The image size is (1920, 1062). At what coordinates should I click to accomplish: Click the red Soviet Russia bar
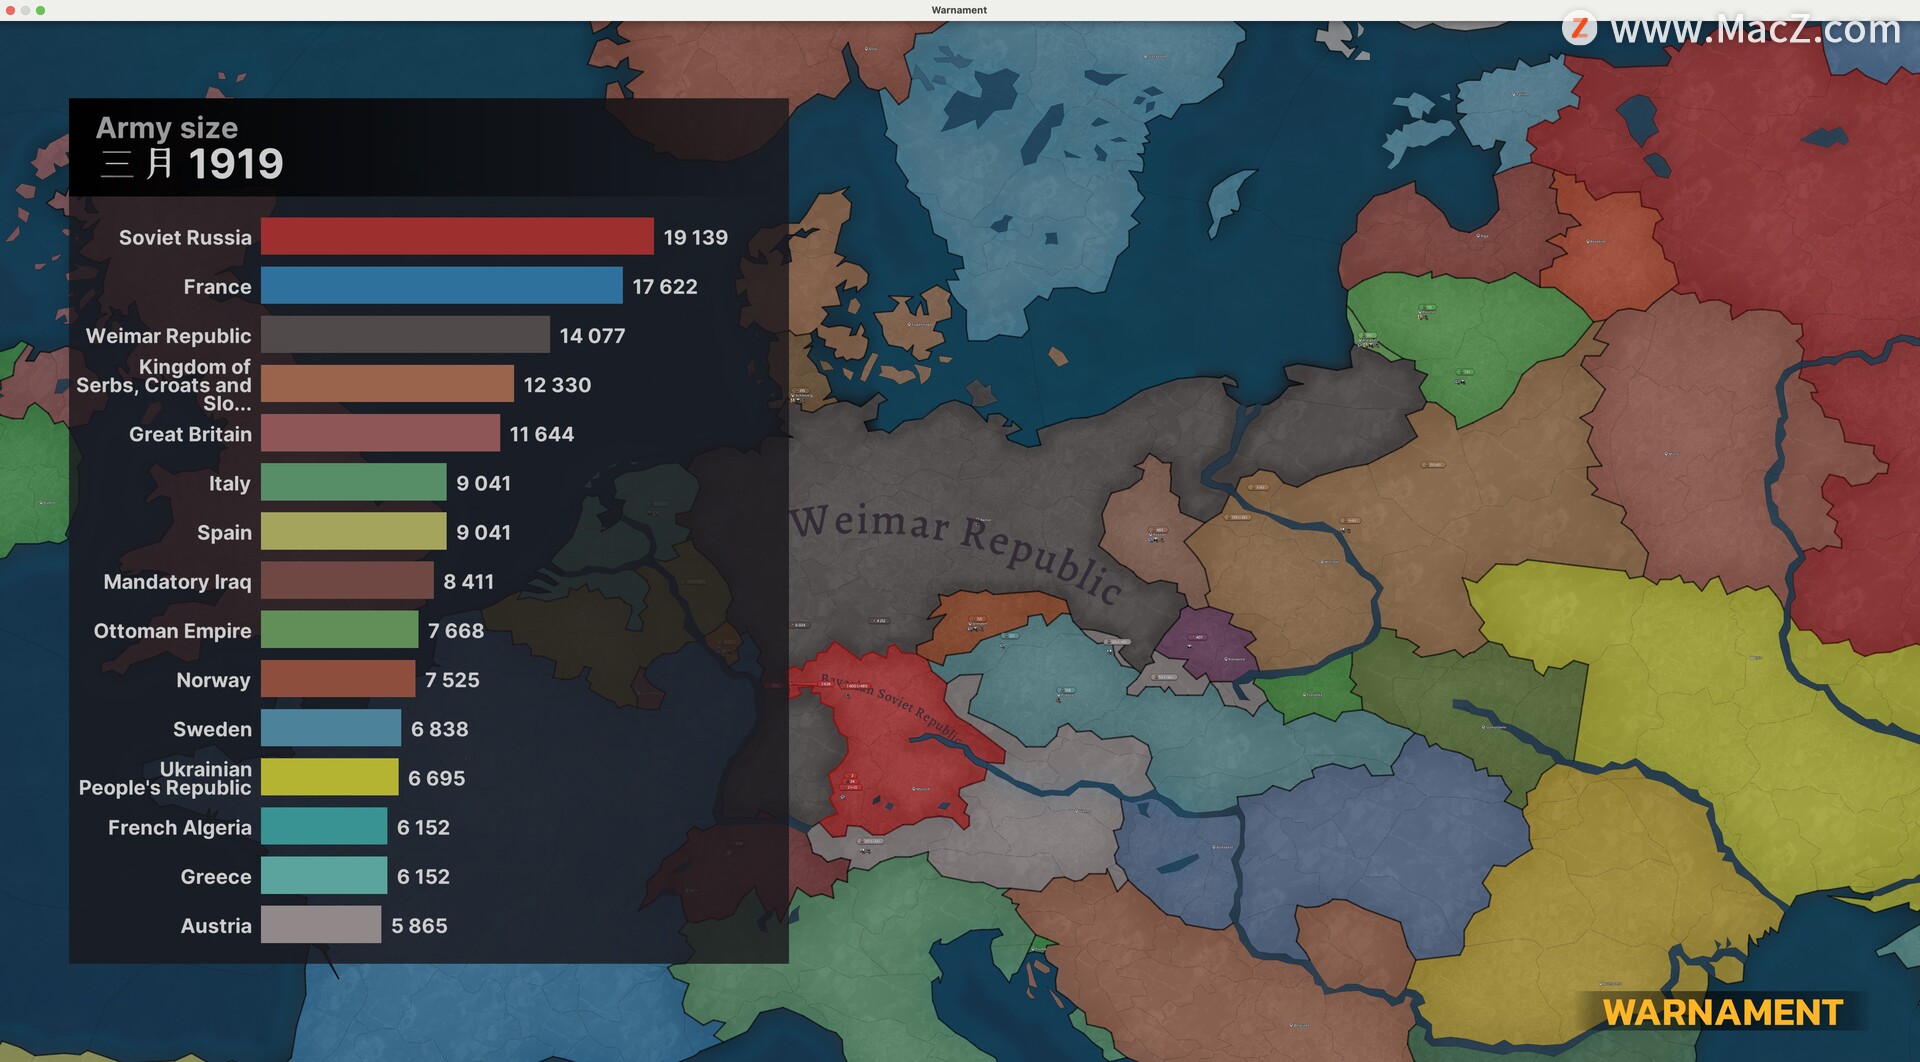[457, 237]
